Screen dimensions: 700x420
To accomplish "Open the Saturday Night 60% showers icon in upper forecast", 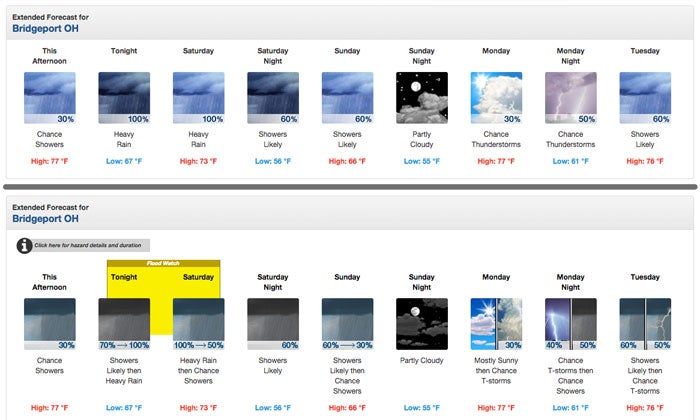I will (272, 98).
